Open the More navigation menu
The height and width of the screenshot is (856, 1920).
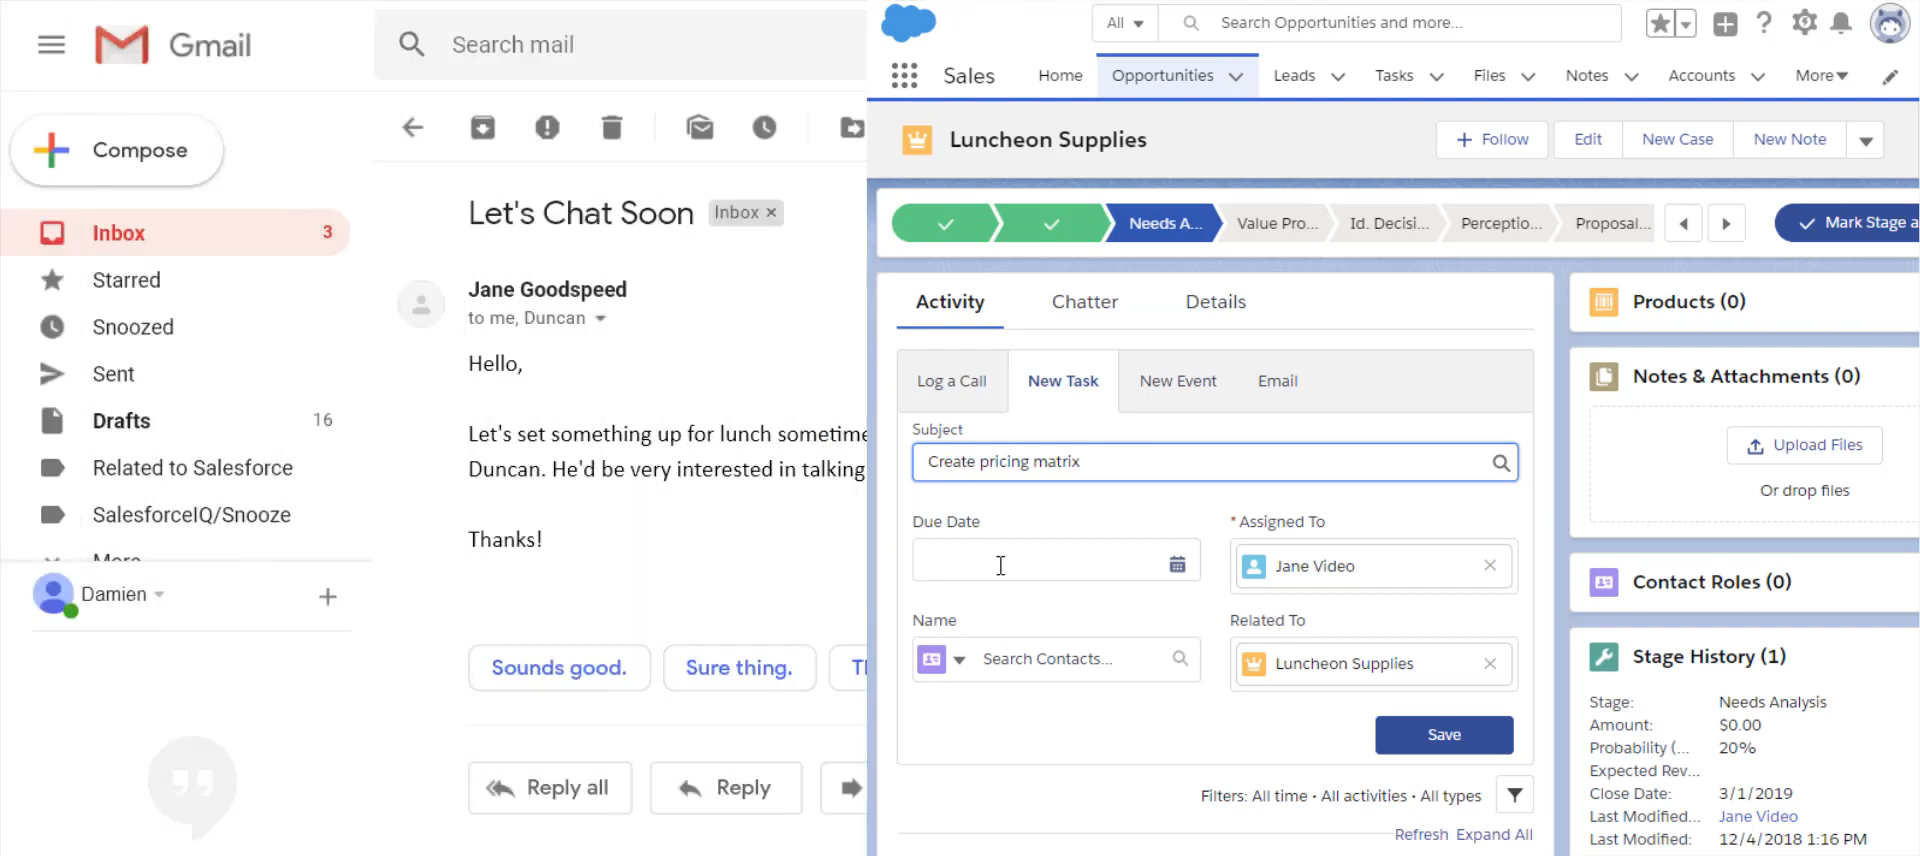click(x=1821, y=76)
